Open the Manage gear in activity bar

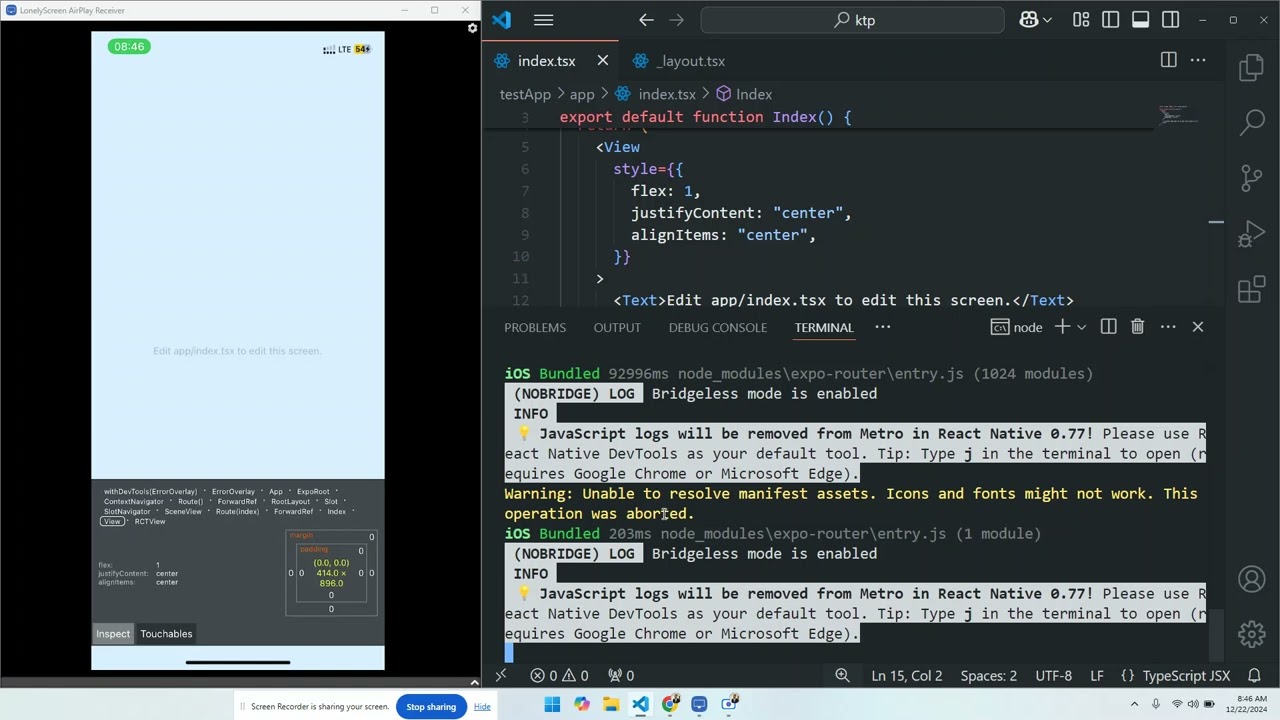click(x=1252, y=633)
